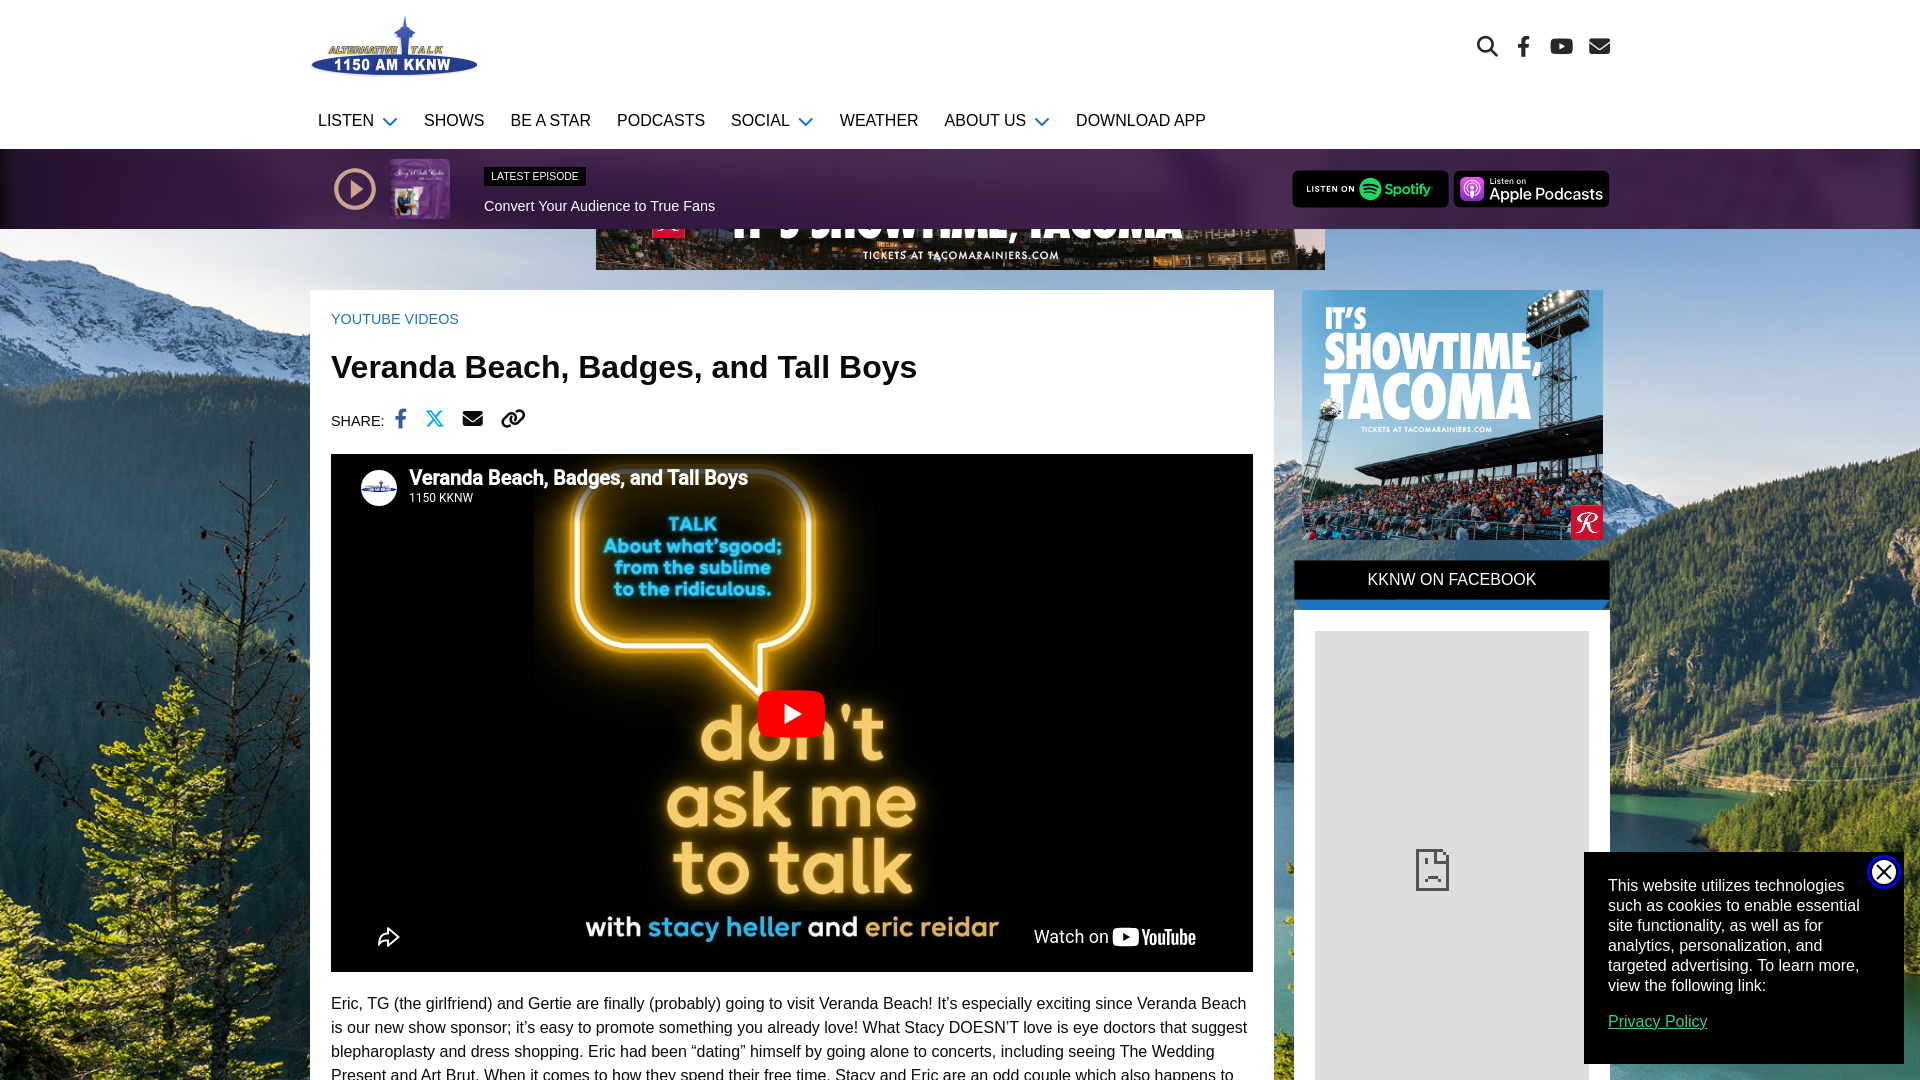Click the LATEST EPISODE label
1920x1080 pixels.
535,176
